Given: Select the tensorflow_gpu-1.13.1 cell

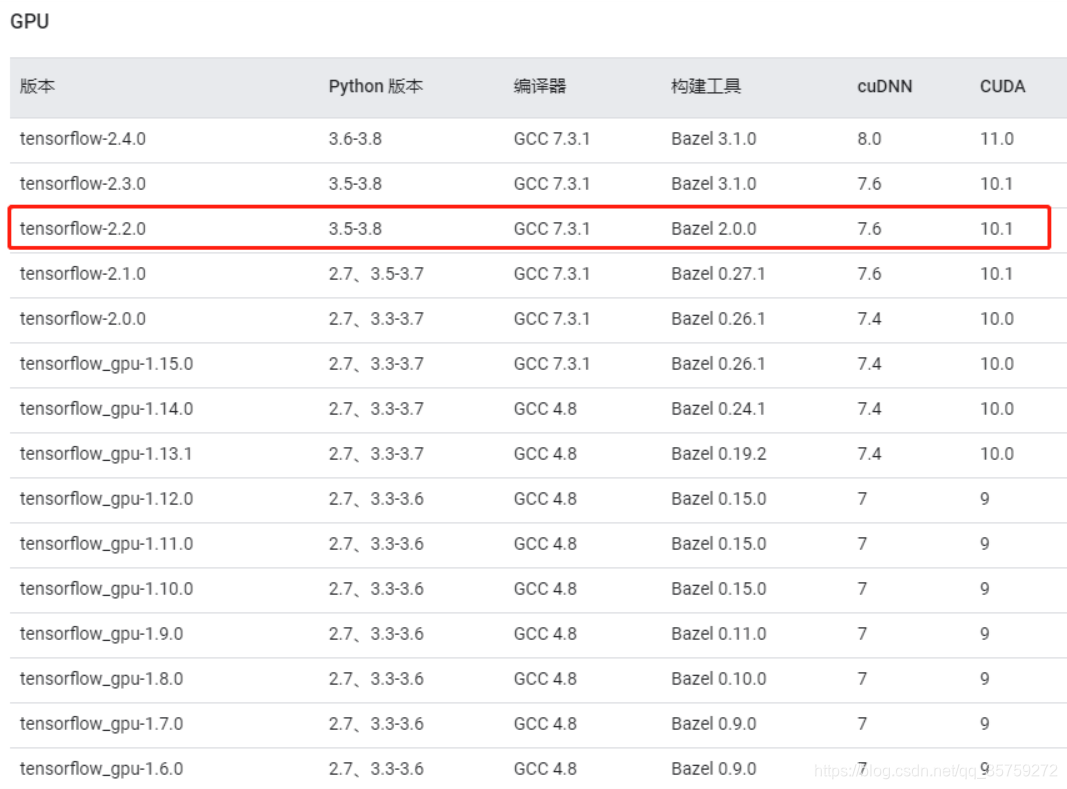Looking at the screenshot, I should tap(105, 454).
